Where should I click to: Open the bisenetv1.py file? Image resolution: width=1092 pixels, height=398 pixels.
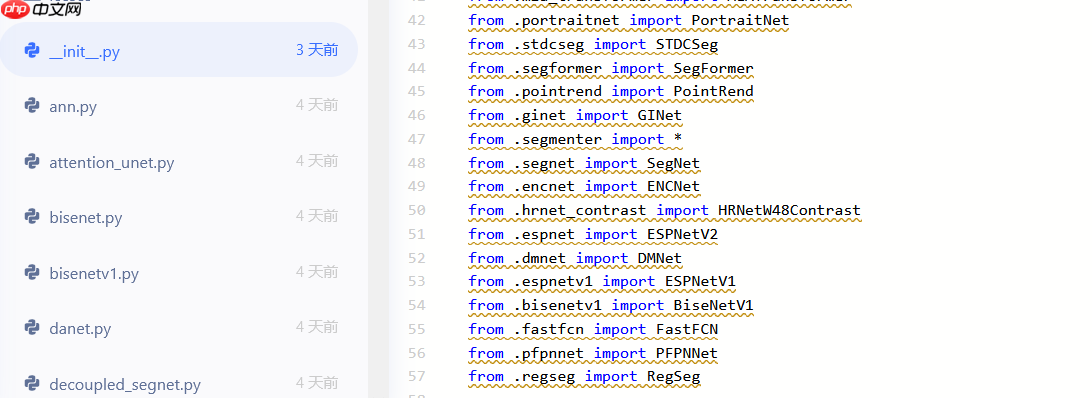(x=179, y=272)
